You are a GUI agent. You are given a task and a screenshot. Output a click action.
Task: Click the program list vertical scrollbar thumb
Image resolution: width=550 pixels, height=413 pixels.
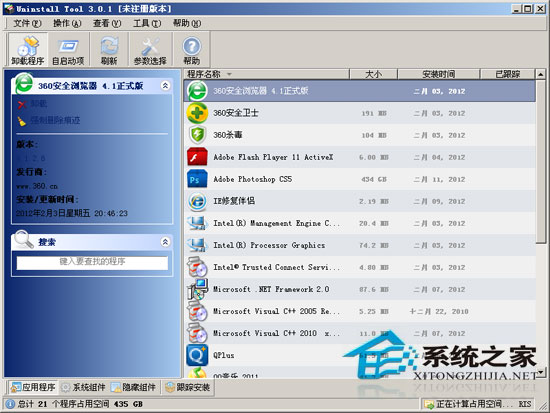coord(541,161)
